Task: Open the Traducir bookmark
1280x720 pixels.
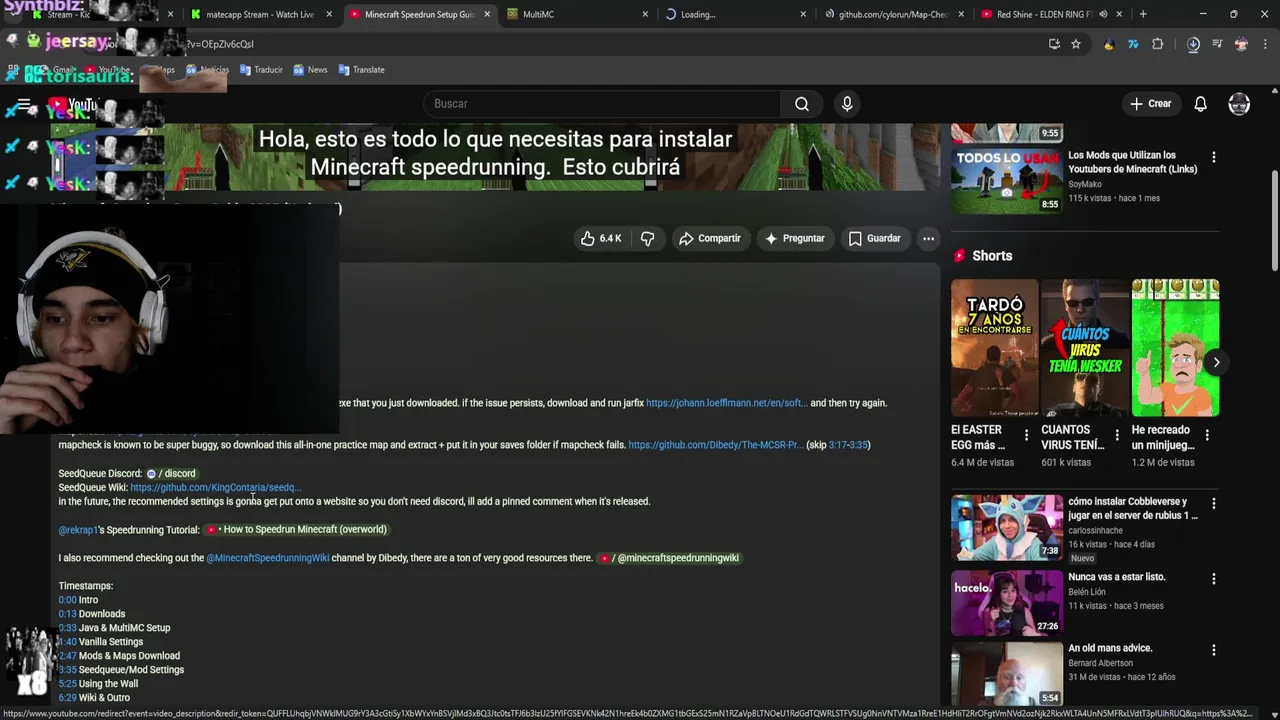Action: [x=260, y=70]
